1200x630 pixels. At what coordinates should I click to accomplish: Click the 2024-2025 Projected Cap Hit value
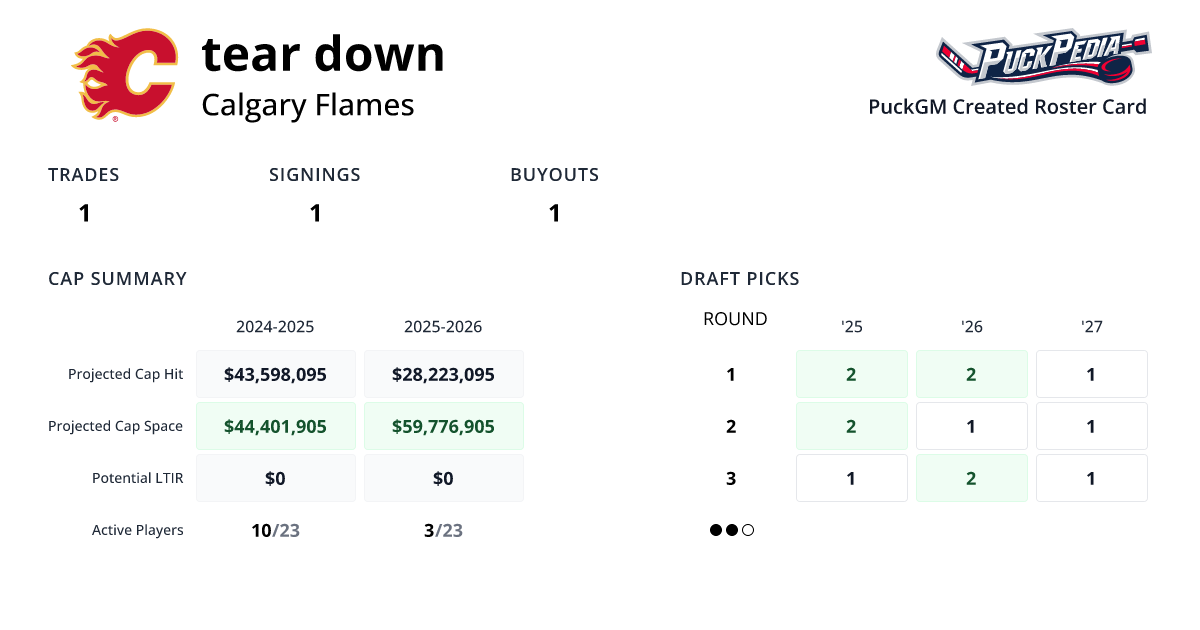tap(275, 374)
